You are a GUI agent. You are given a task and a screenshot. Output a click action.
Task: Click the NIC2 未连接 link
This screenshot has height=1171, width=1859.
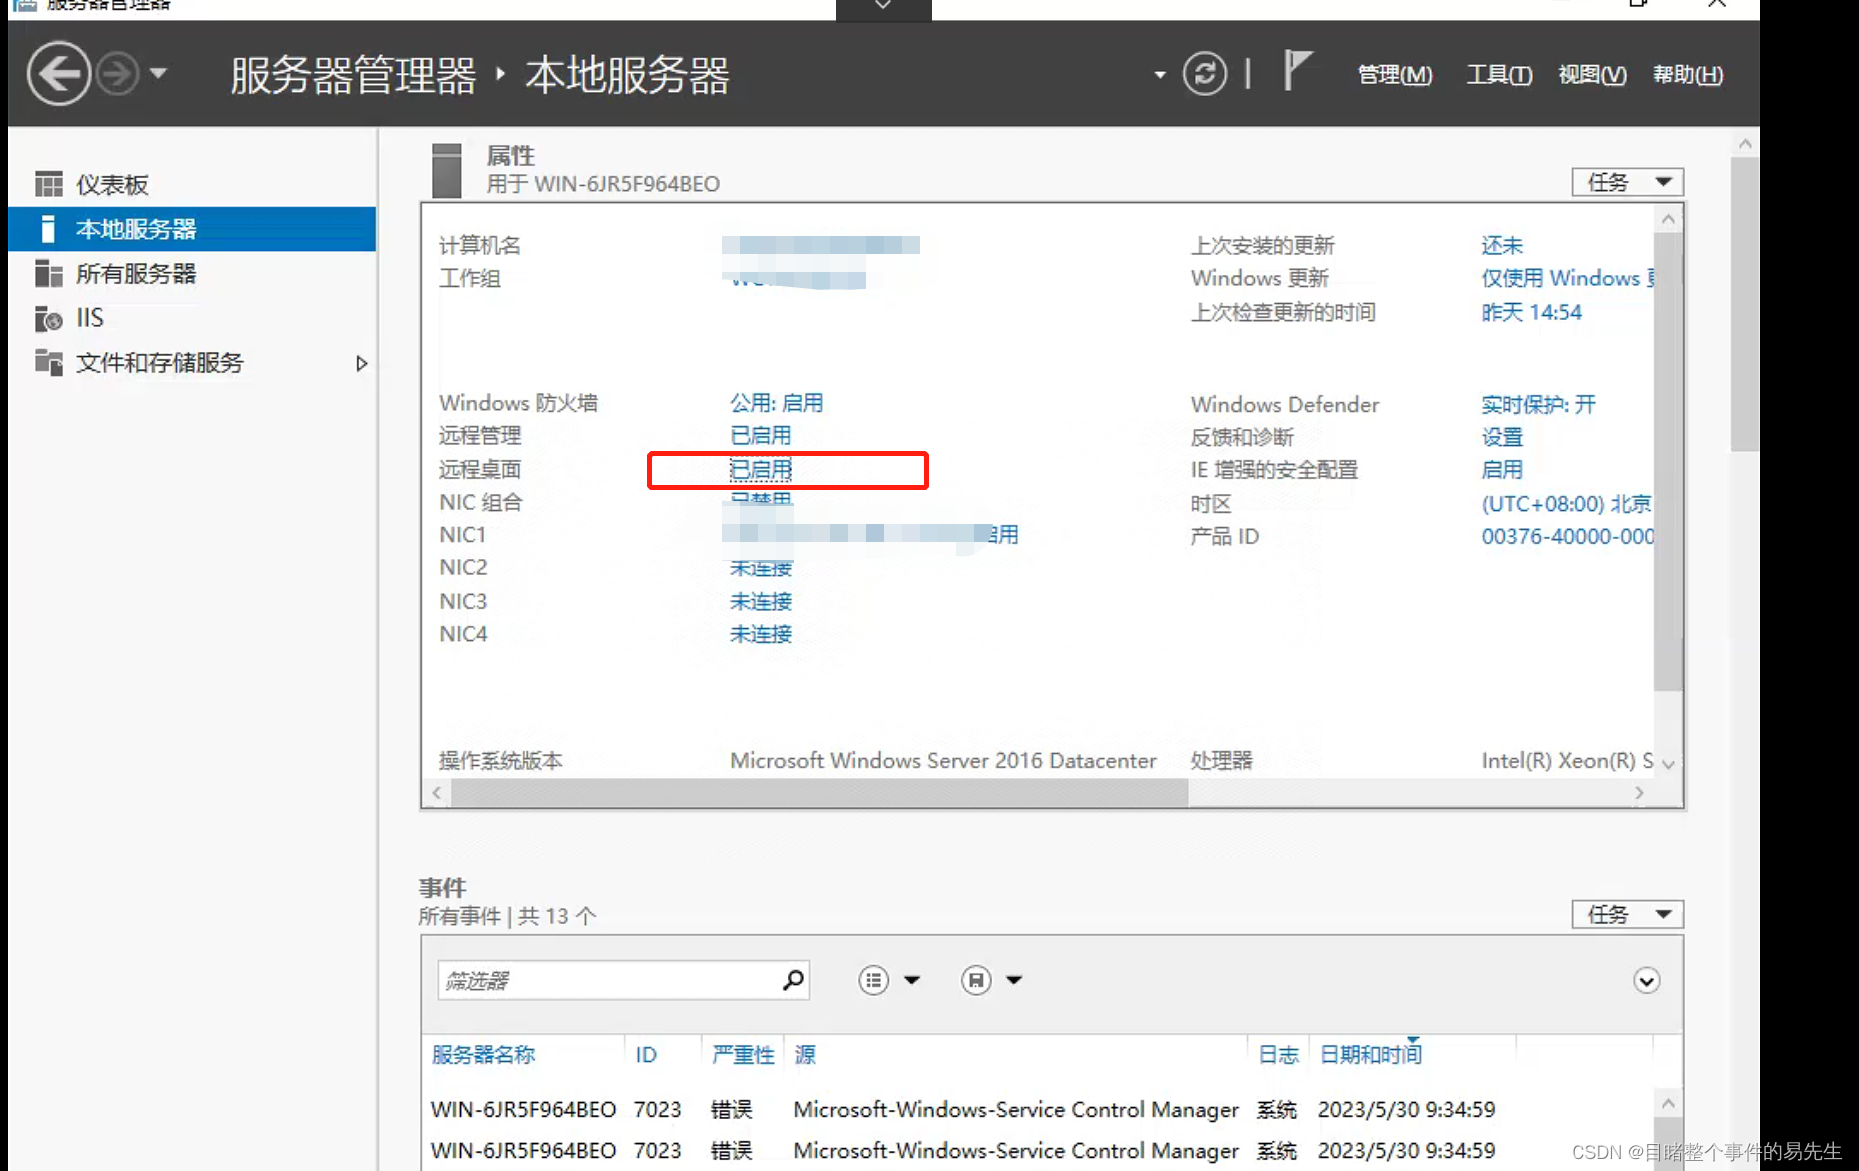(761, 568)
